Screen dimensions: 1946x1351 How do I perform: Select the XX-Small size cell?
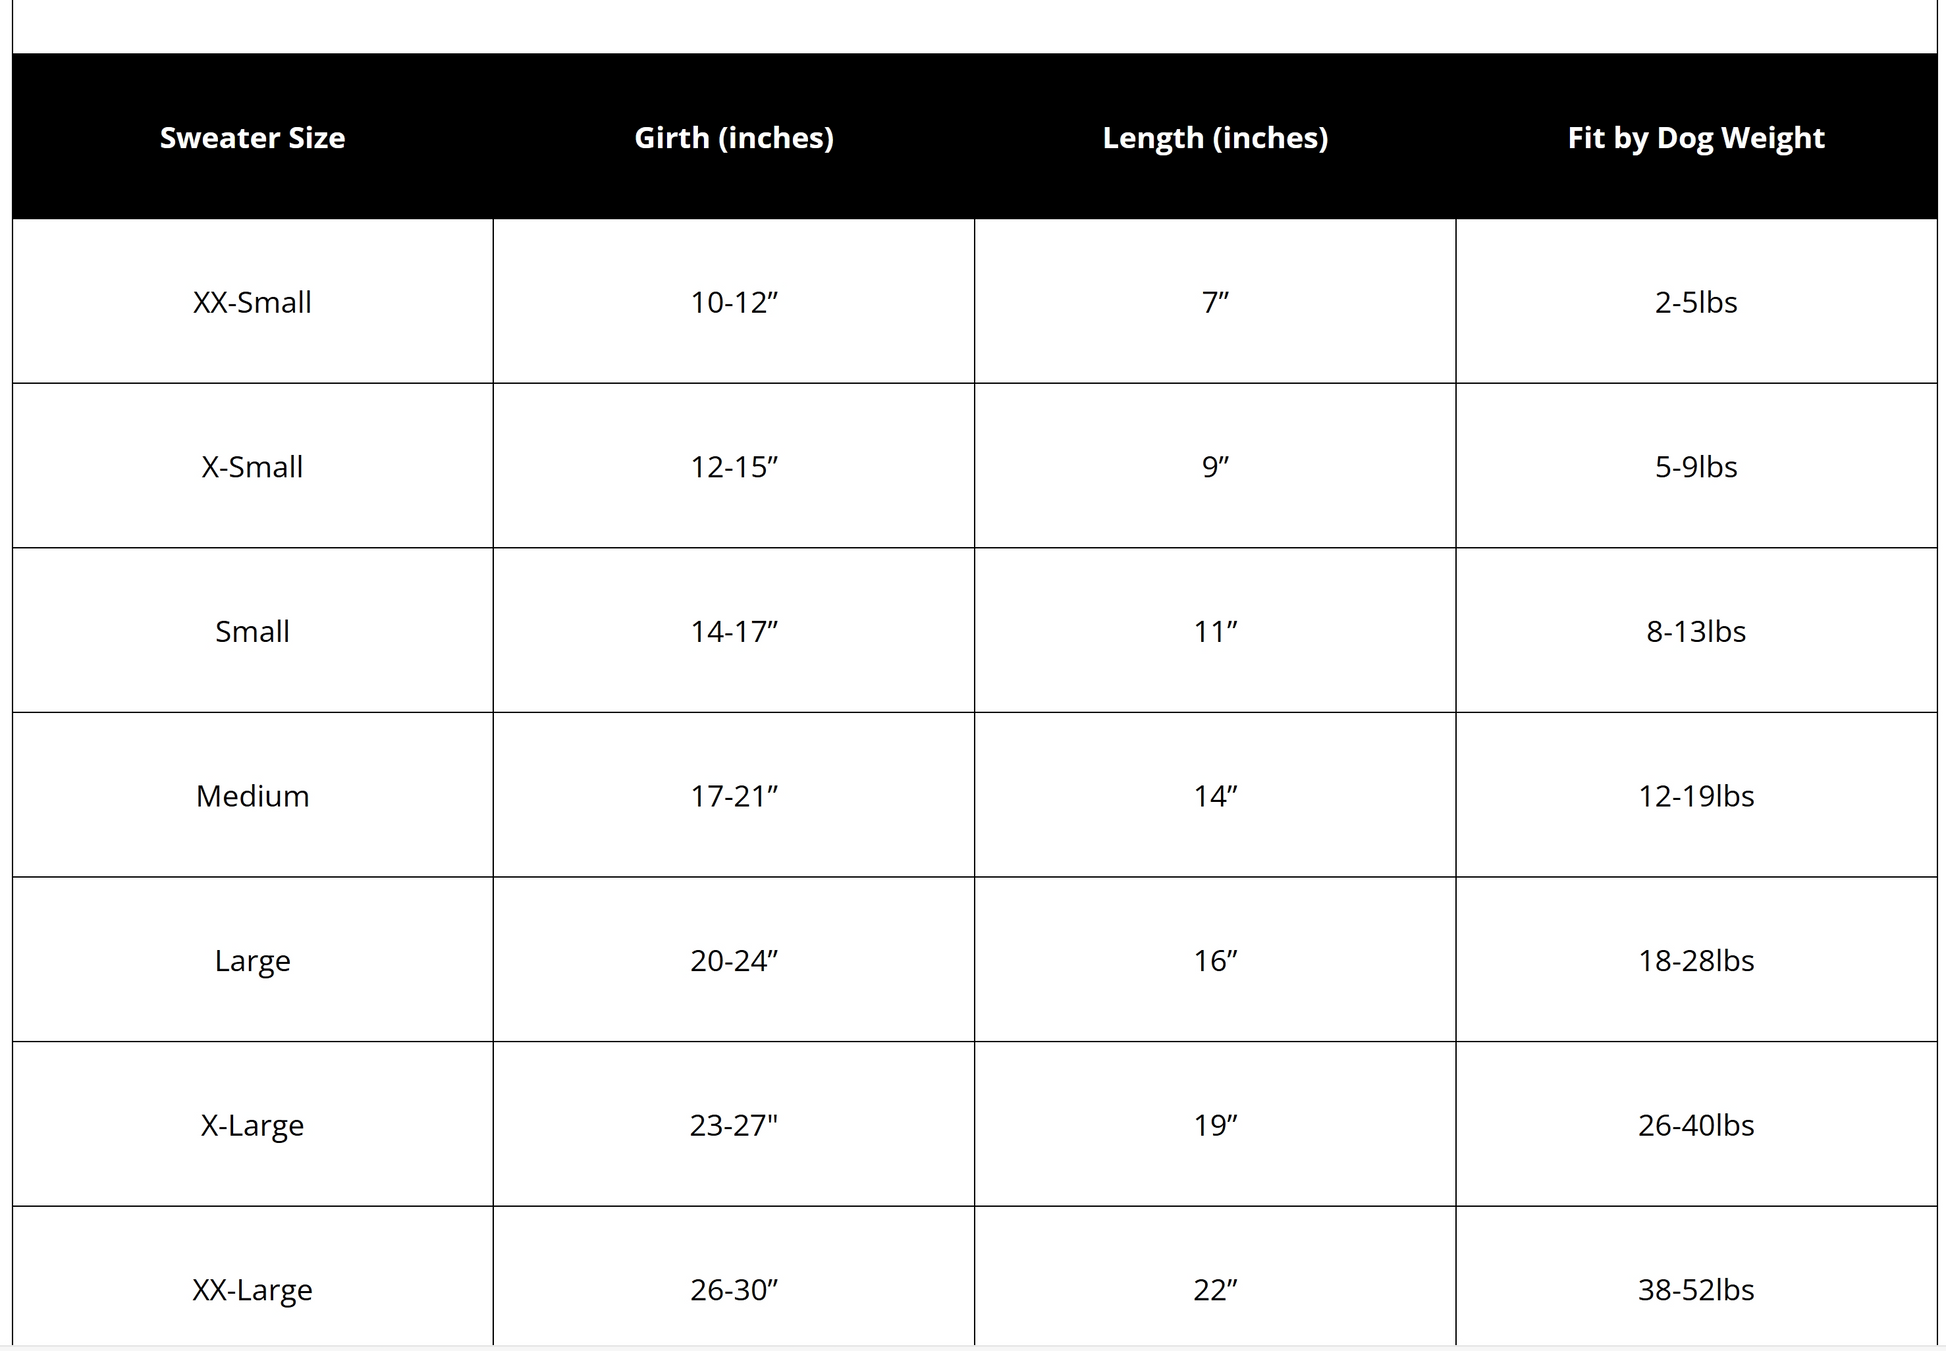(252, 302)
